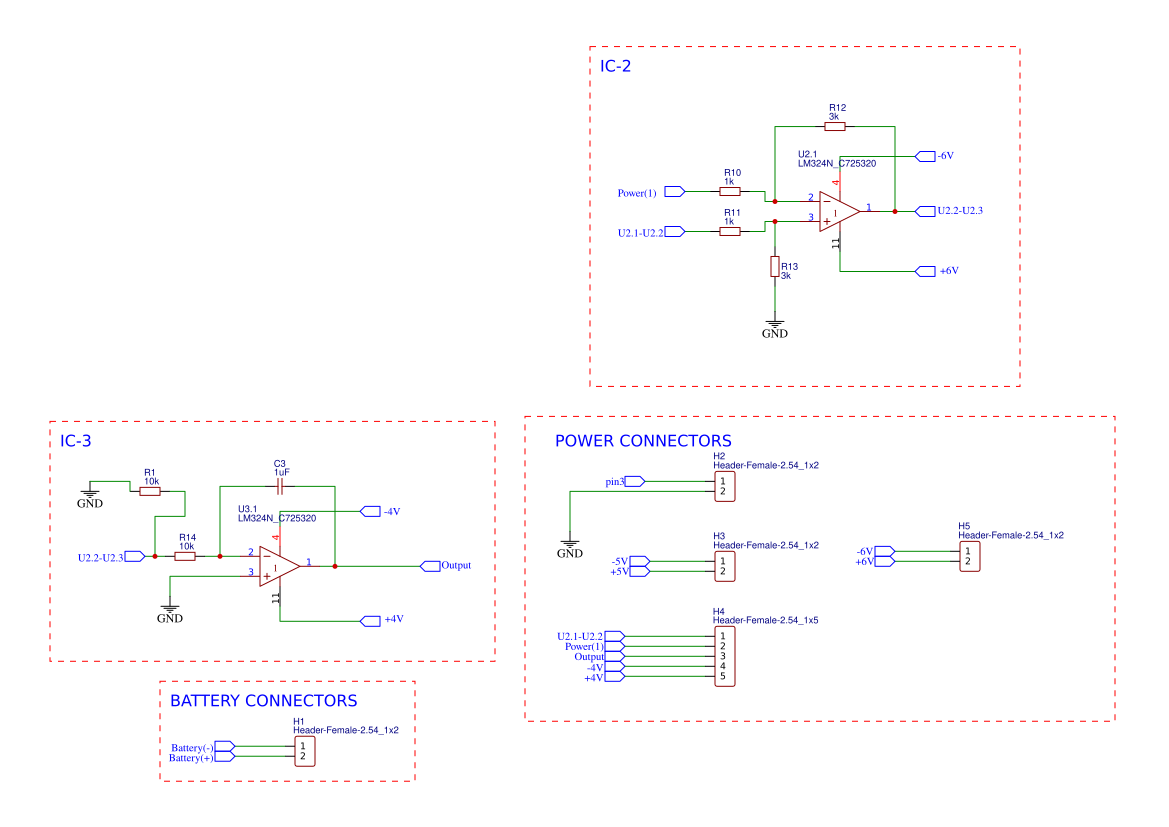Select the +4V power flag in IC-3

pos(370,620)
